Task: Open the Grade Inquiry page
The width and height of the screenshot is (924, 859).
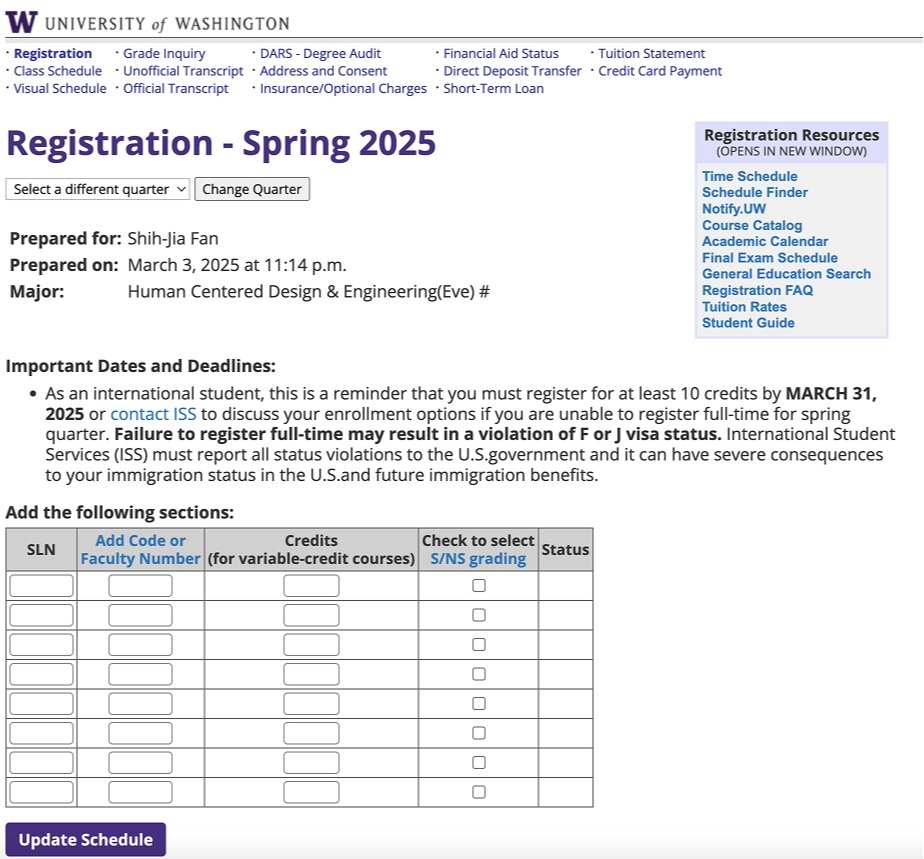Action: [164, 54]
